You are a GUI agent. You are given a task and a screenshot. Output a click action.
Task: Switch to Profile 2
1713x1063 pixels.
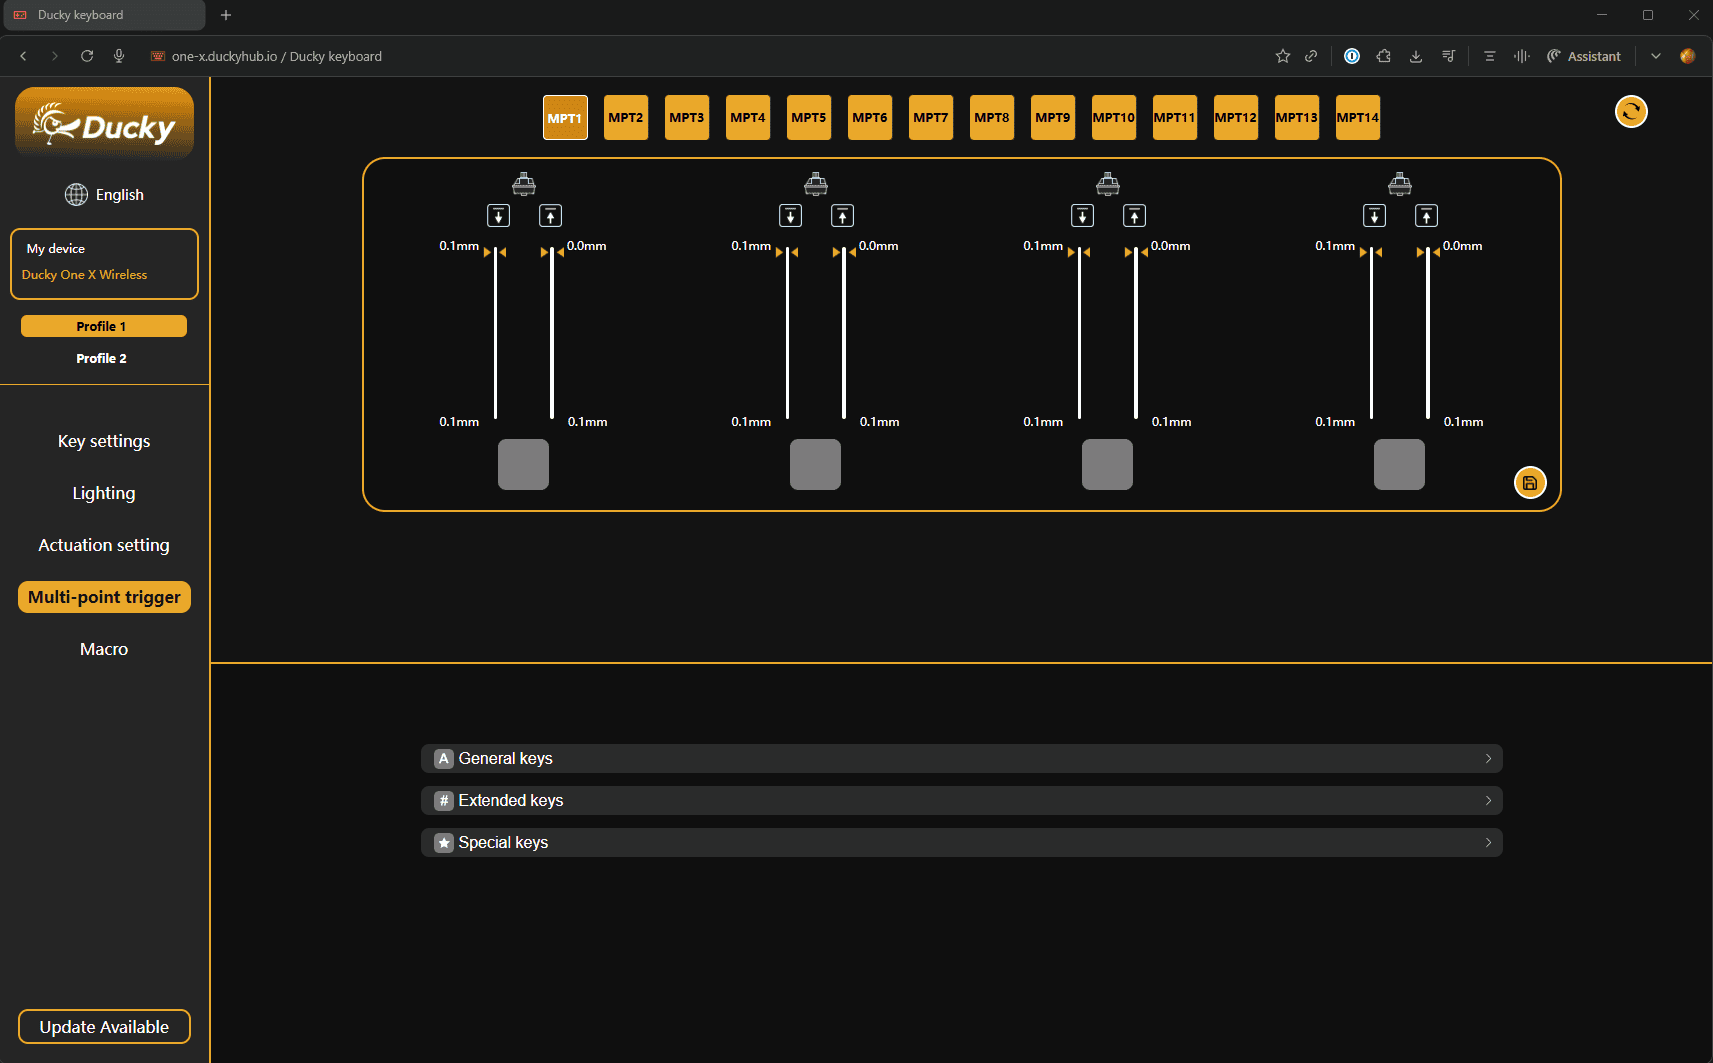click(102, 358)
